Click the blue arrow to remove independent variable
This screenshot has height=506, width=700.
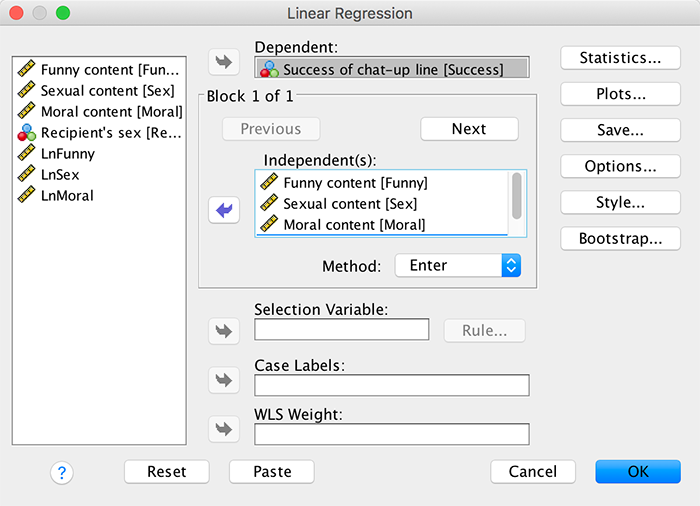[x=224, y=210]
